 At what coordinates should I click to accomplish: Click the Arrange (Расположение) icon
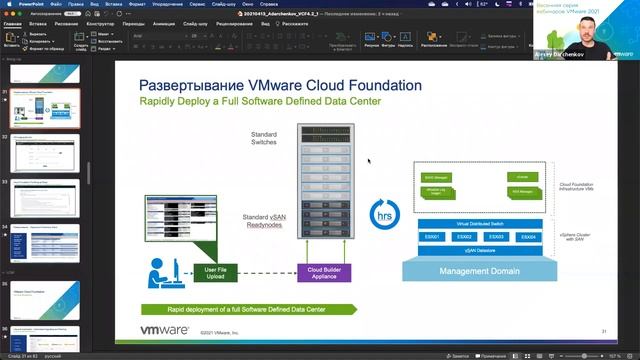coord(431,37)
